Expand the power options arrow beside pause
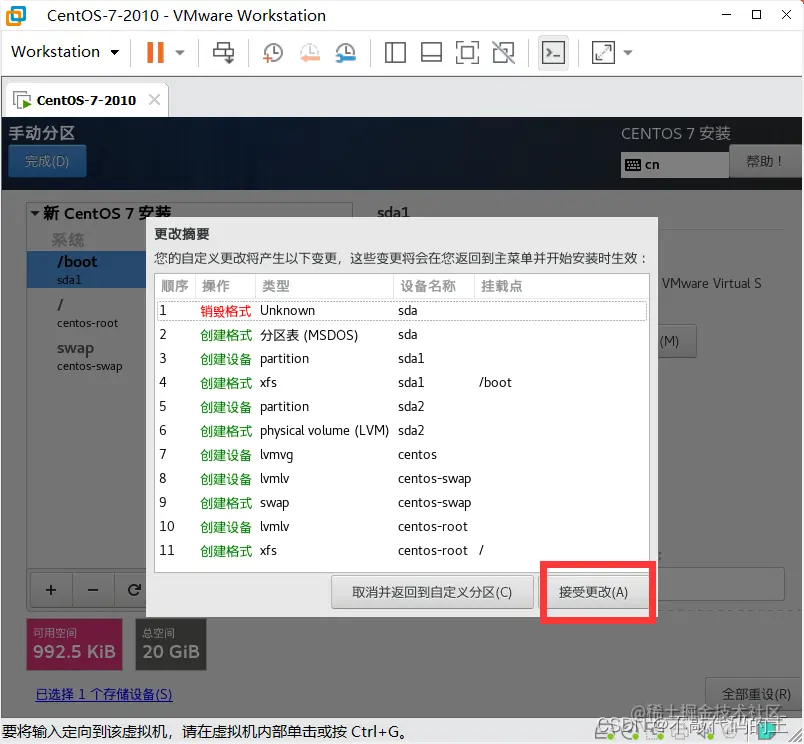This screenshot has height=744, width=804. click(179, 52)
